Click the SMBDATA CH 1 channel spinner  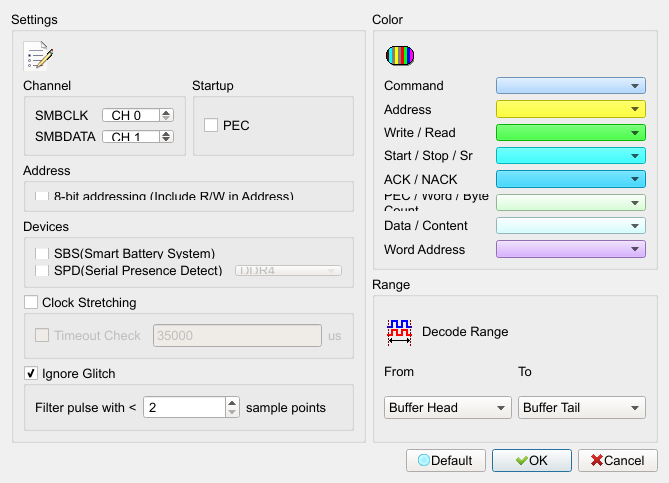pyautogui.click(x=138, y=137)
